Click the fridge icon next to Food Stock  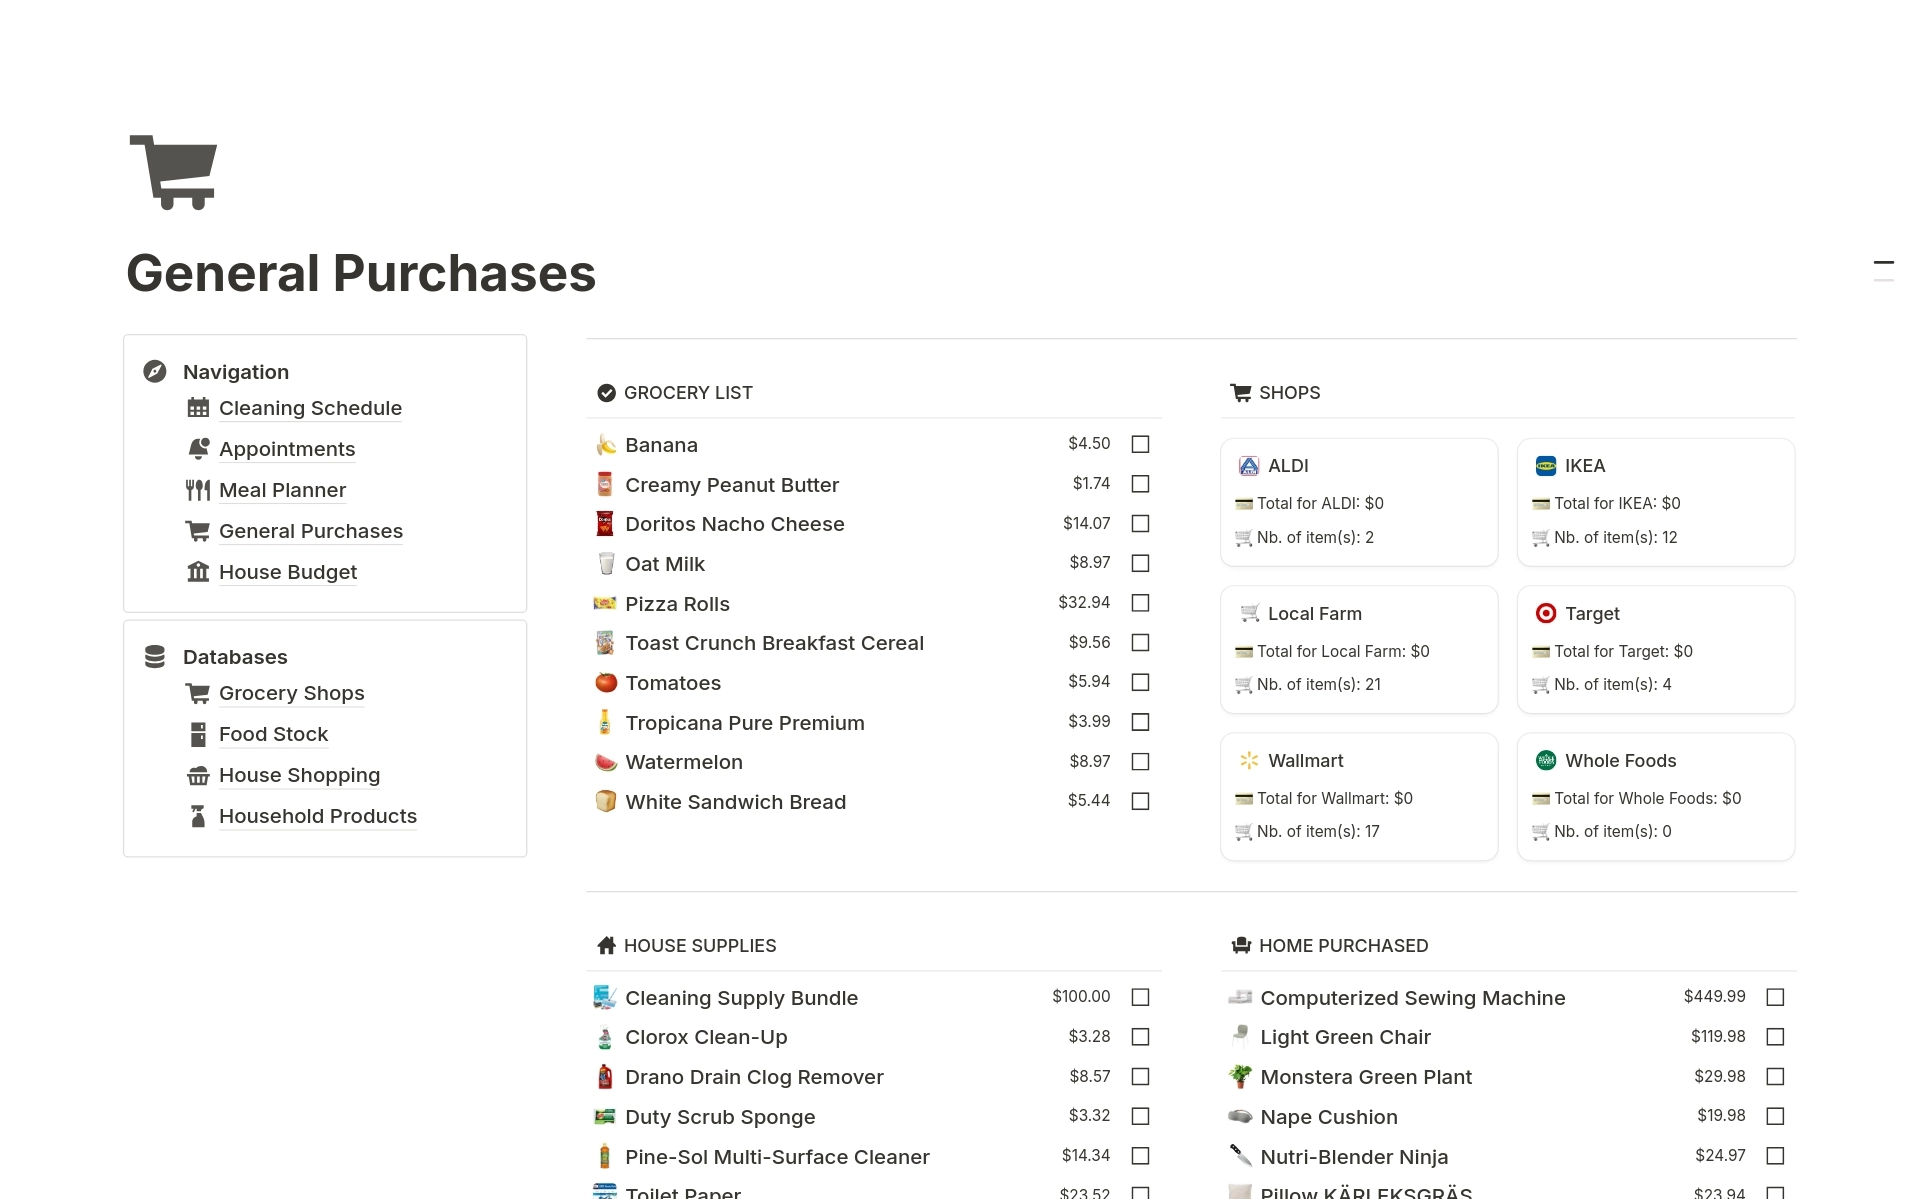tap(198, 734)
